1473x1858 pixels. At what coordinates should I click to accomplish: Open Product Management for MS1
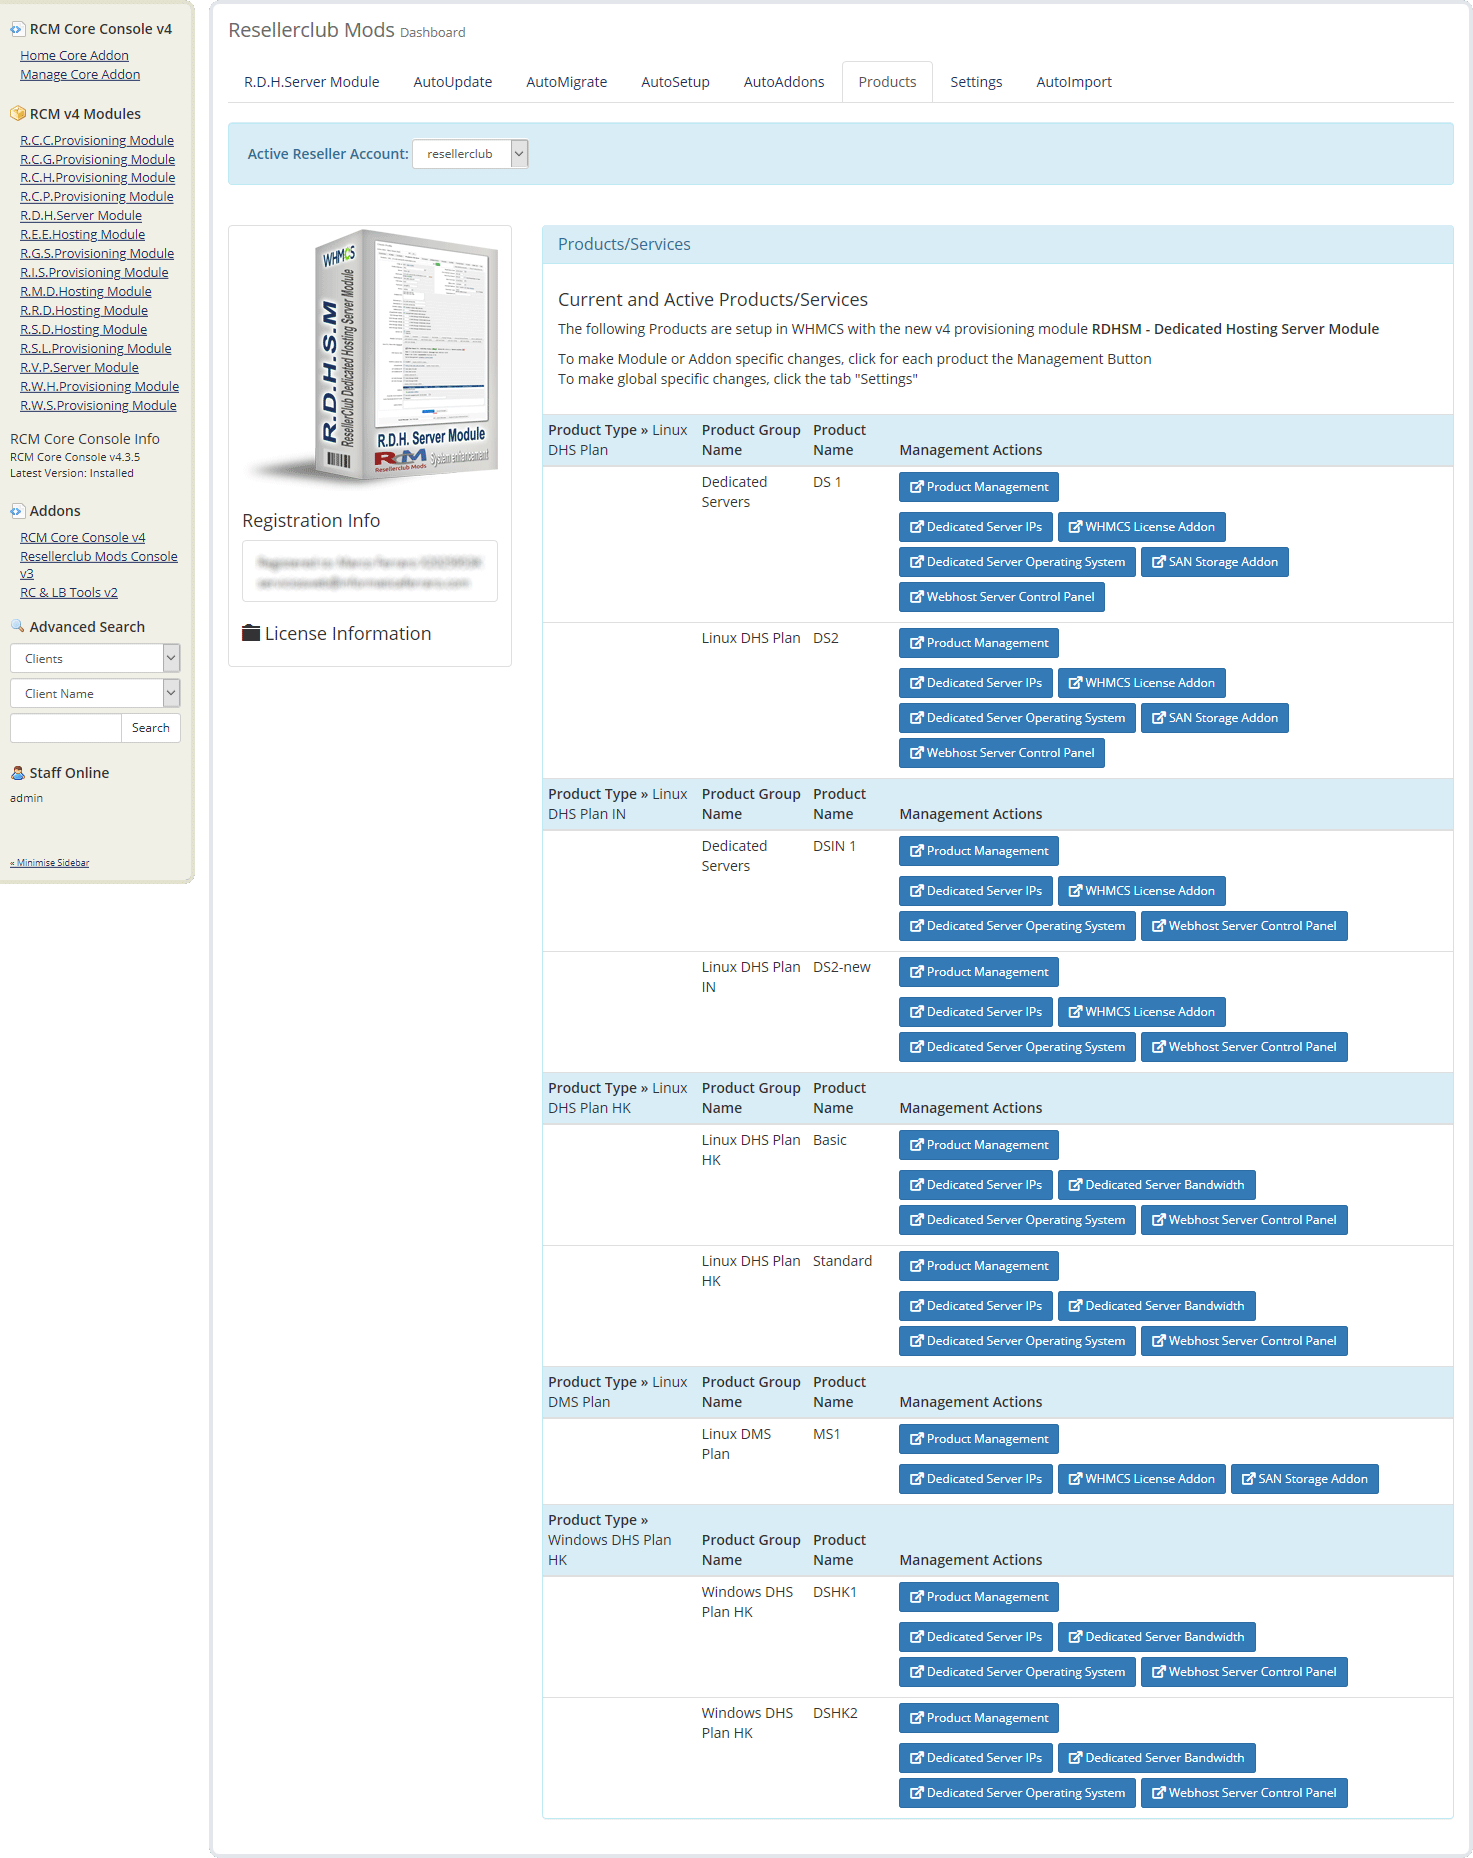point(978,1439)
